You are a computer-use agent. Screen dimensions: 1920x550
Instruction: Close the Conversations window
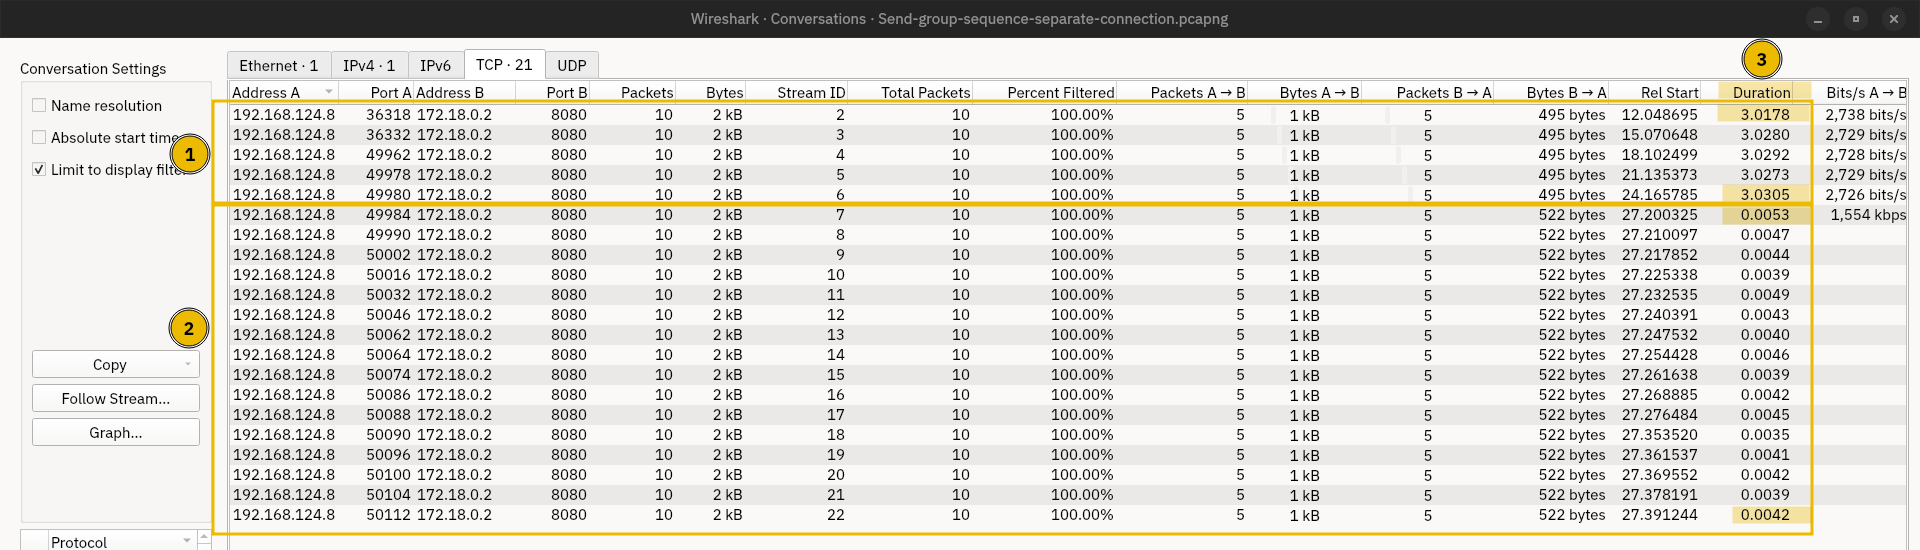click(1893, 18)
